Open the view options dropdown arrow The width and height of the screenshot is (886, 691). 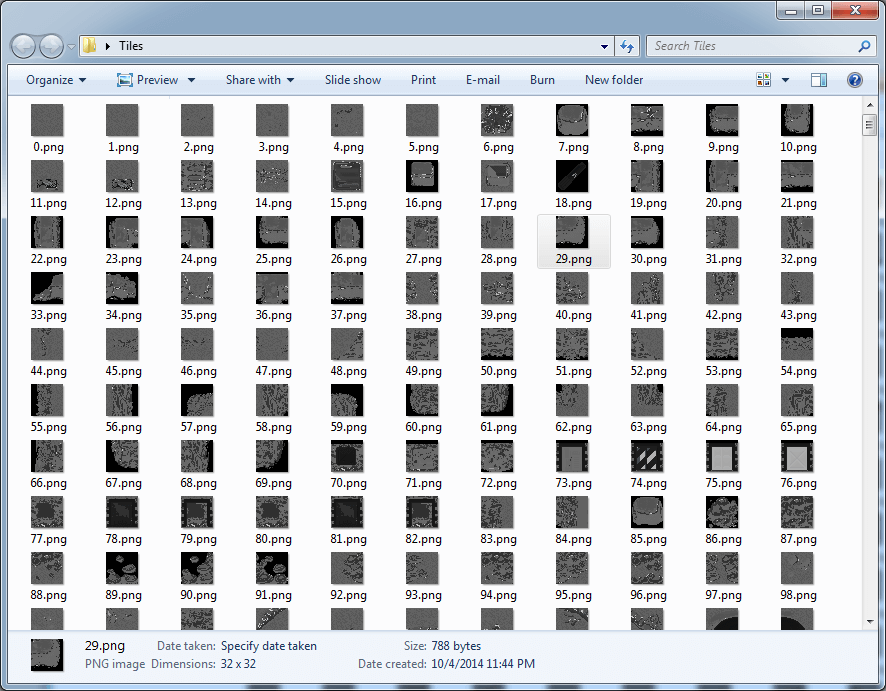[x=785, y=80]
